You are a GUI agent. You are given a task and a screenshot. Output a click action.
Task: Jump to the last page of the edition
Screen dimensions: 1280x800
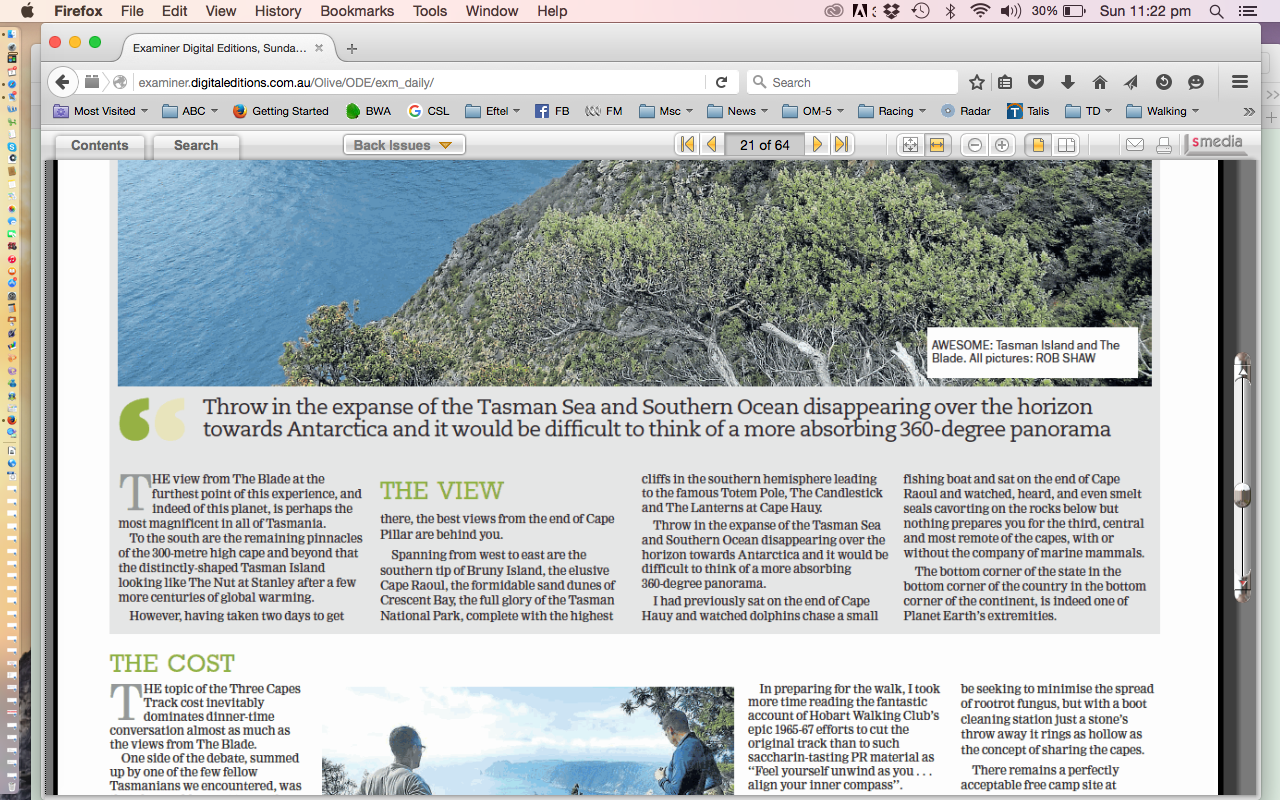(x=842, y=145)
